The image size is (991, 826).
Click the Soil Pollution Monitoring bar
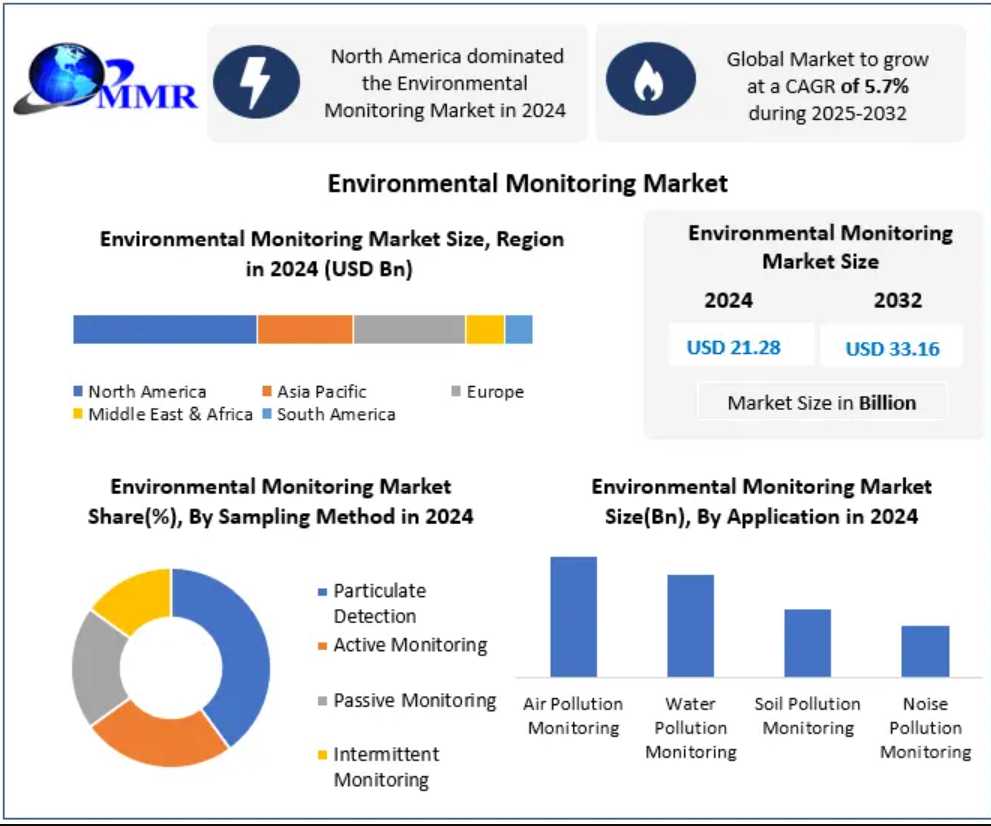(x=807, y=643)
